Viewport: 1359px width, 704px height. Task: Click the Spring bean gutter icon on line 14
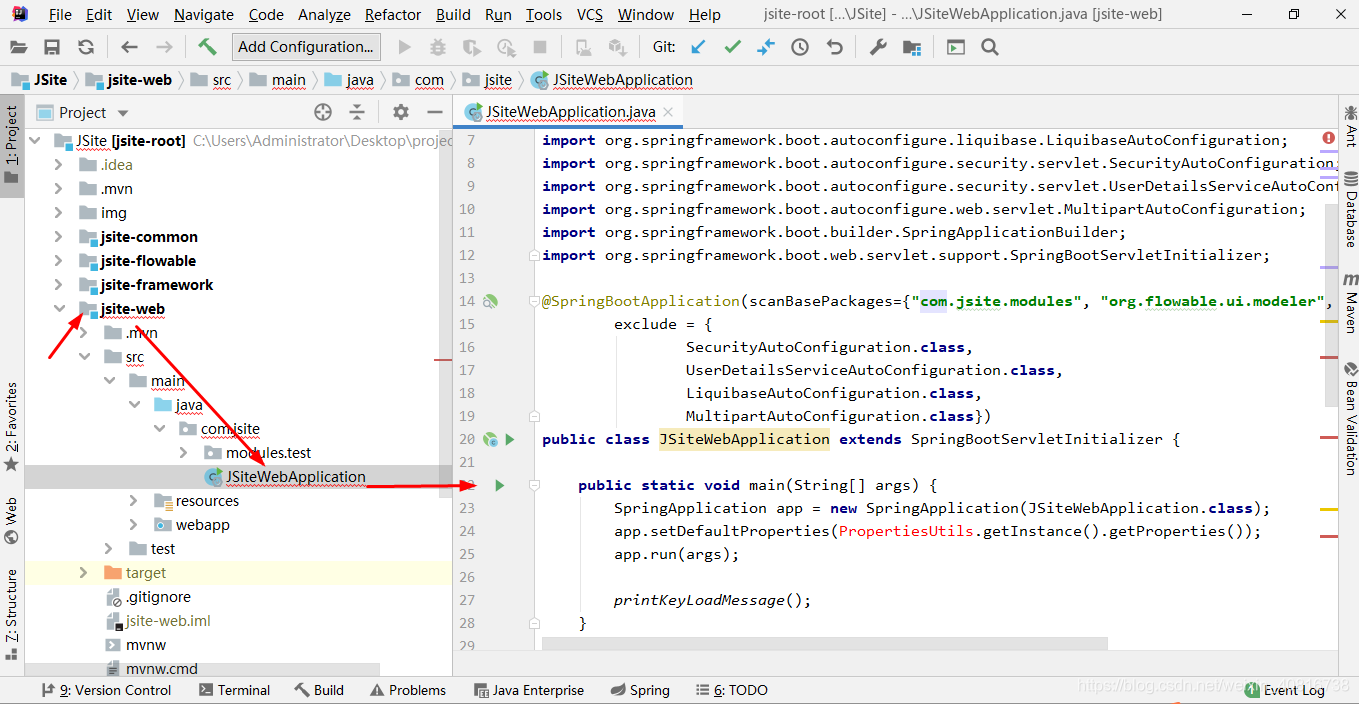[x=490, y=301]
